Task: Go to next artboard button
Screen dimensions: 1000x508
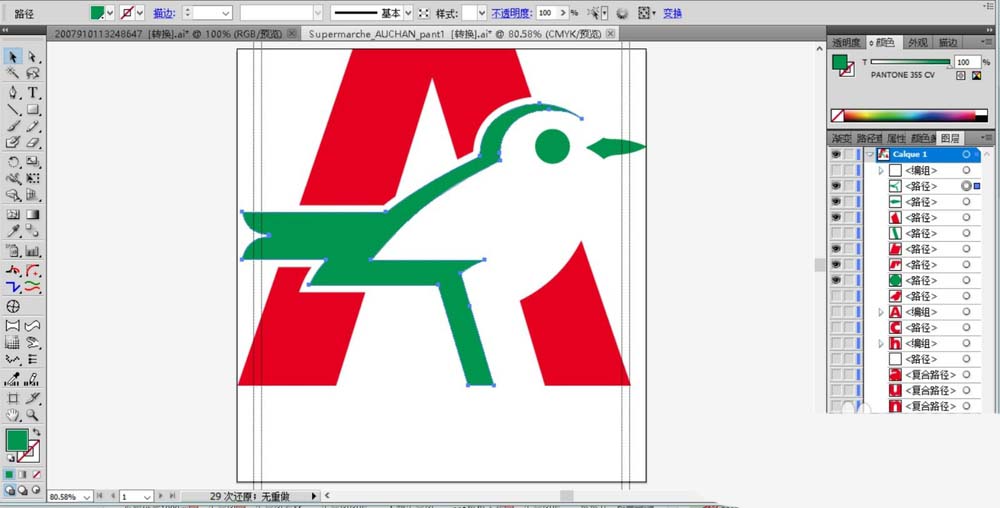Action: [x=160, y=495]
